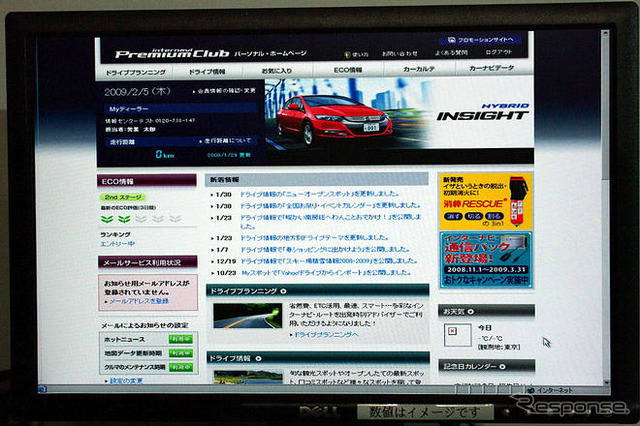Select the メールサービス利用状況 sidebar header
This screenshot has width=640, height=426.
click(x=147, y=262)
